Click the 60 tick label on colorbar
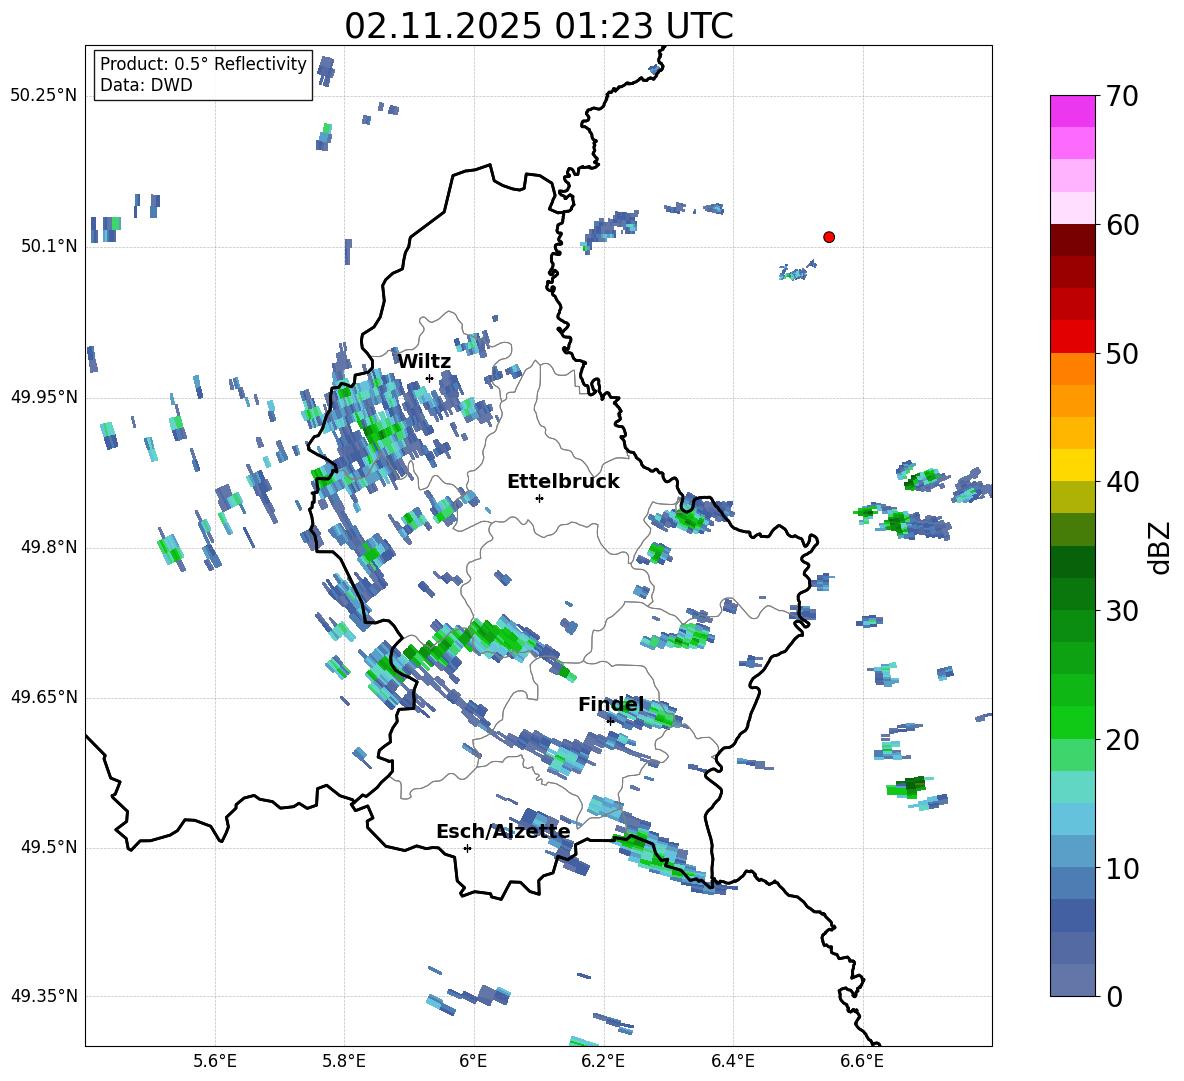The image size is (1184, 1081). pyautogui.click(x=1122, y=225)
